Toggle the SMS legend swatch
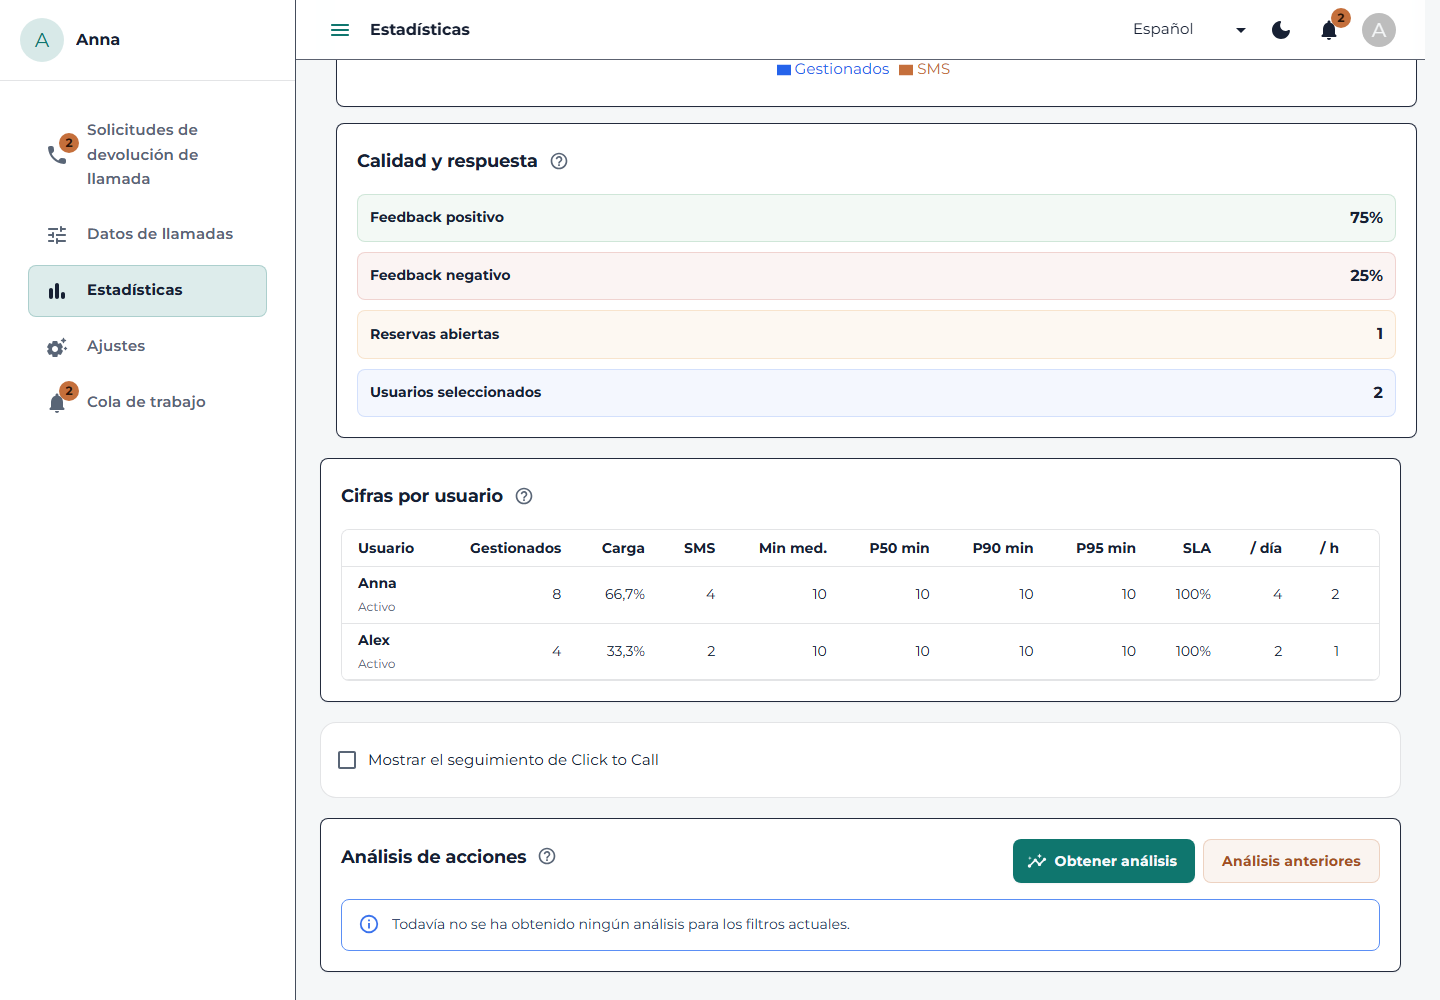Viewport: 1440px width, 1000px height. [906, 70]
